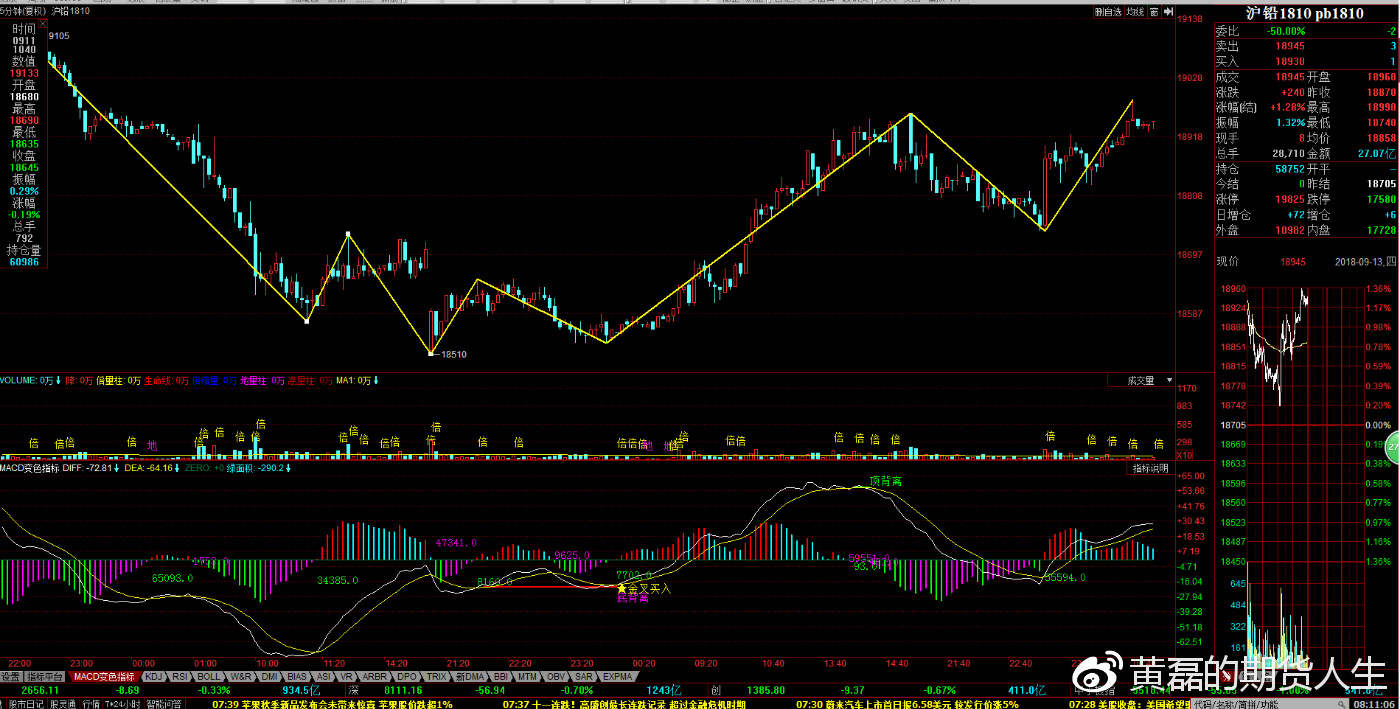Toggle the 均线 moving average button
The height and width of the screenshot is (709, 1400).
[1134, 12]
